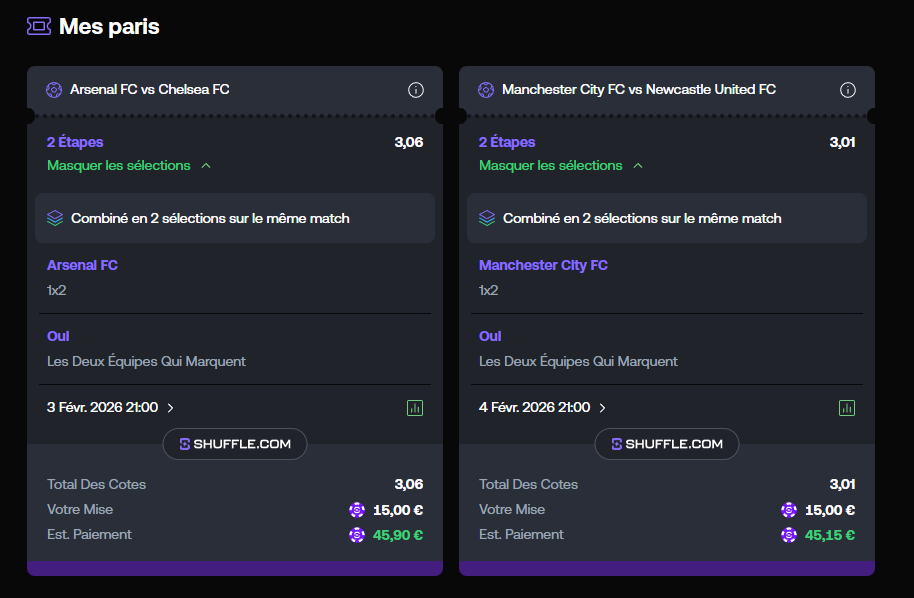The height and width of the screenshot is (598, 914).
Task: Open match arrow next to 3 Févr. 2026 21:00
Action: point(170,408)
